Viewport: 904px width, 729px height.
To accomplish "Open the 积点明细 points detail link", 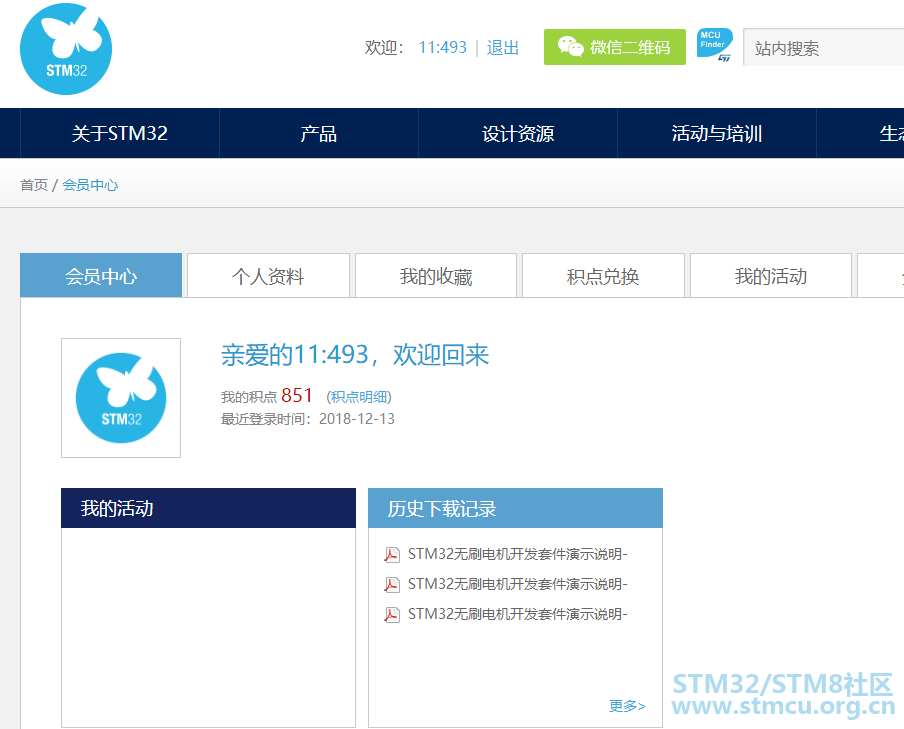I will point(359,397).
